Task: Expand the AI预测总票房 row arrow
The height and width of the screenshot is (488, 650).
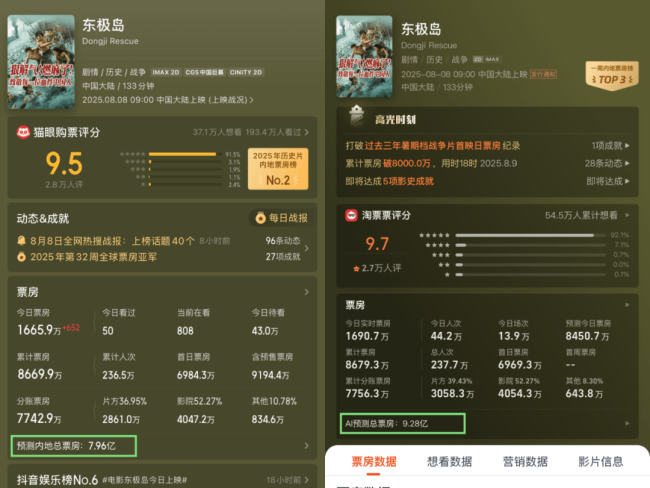Action: coord(627,423)
